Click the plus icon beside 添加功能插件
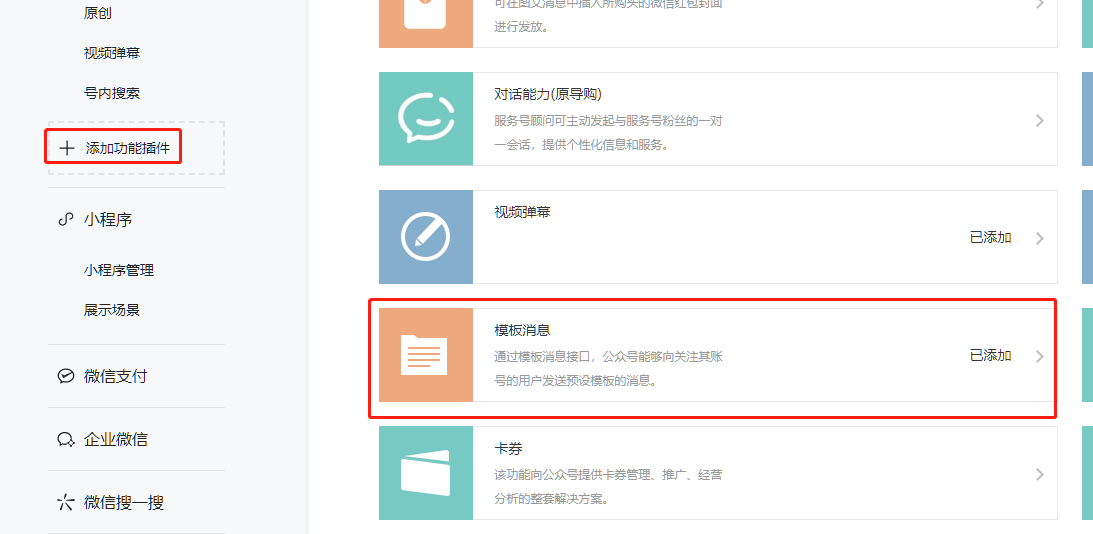Viewport: 1093px width, 534px height. click(67, 148)
